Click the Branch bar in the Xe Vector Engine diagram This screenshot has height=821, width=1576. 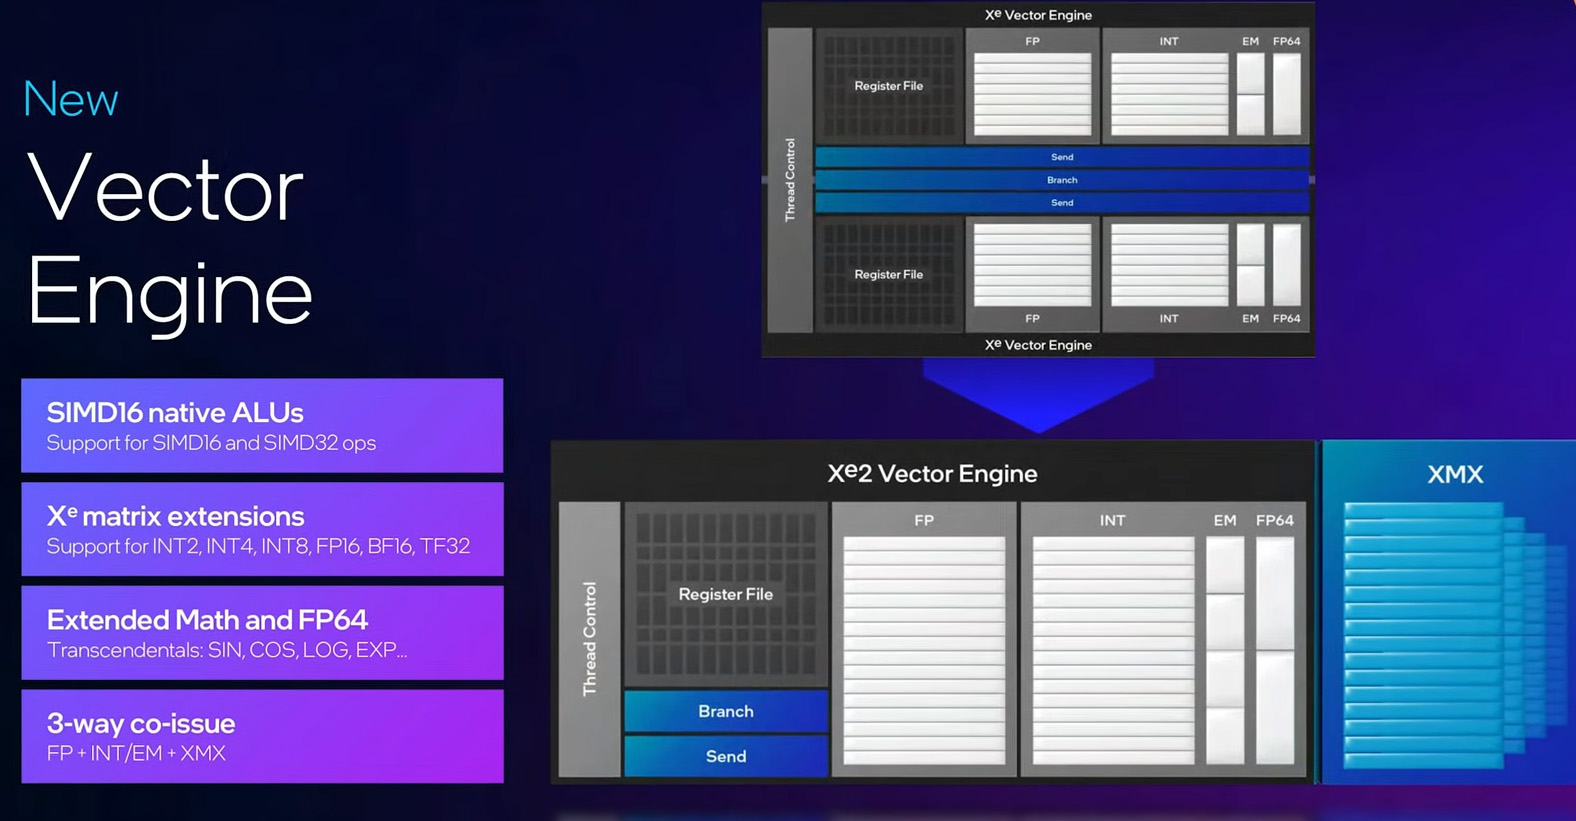click(x=1062, y=180)
